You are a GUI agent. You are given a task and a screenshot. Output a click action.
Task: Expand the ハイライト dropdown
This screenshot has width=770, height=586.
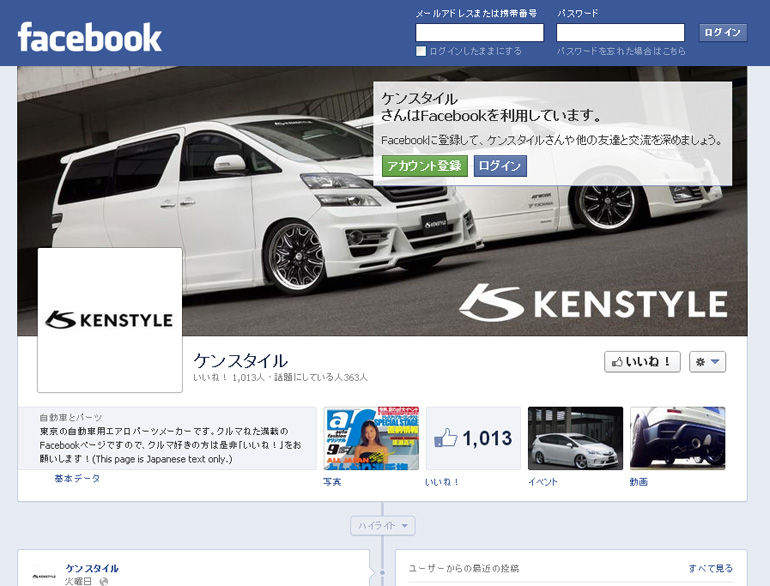click(383, 526)
